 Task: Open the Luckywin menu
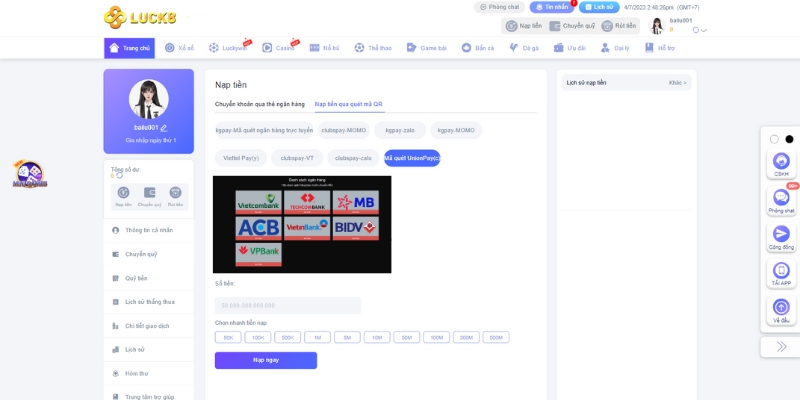pyautogui.click(x=229, y=48)
